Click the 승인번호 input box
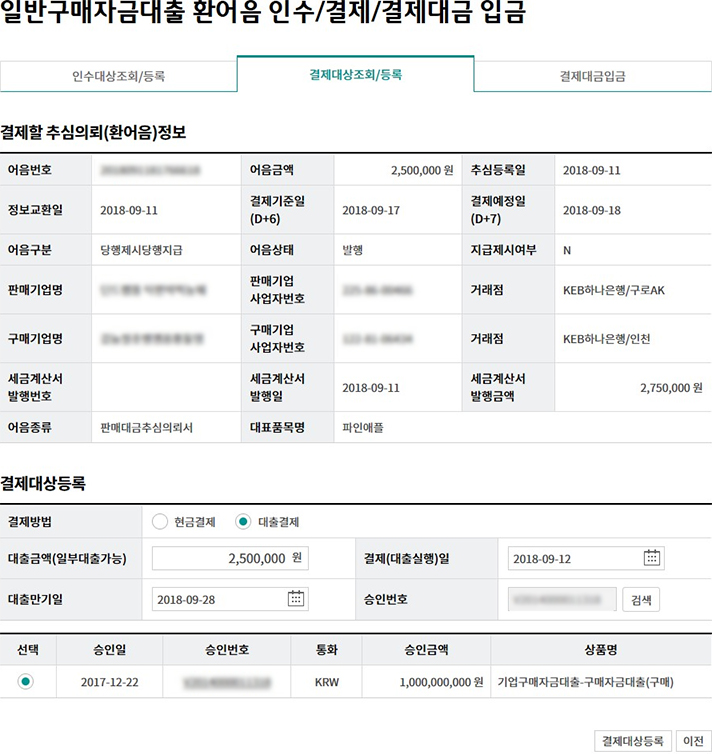 pos(562,599)
